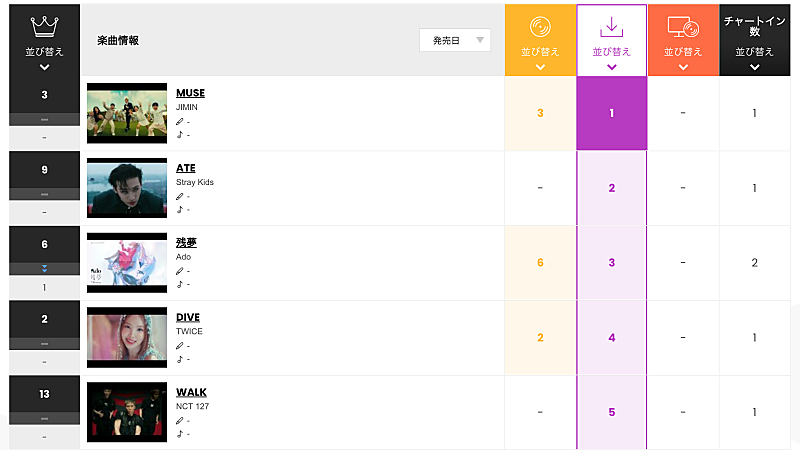Open the MUSE song title link

(x=190, y=93)
